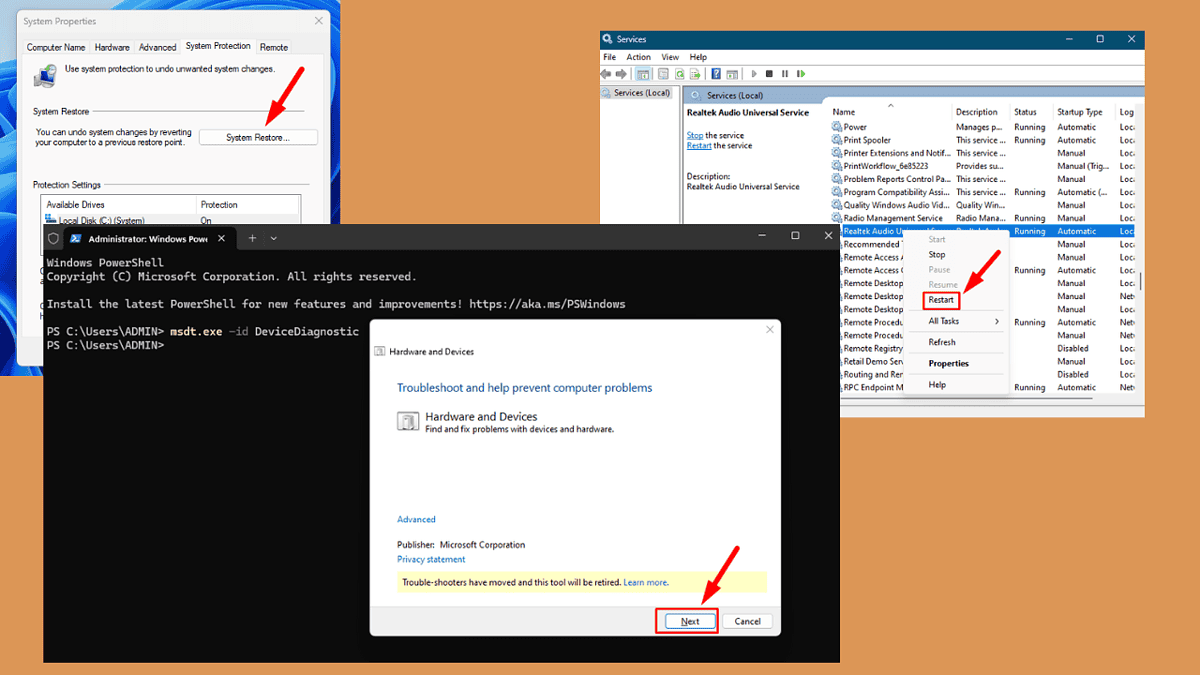The image size is (1200, 675).
Task: Start the service using the Play toolbar icon
Action: 754,73
